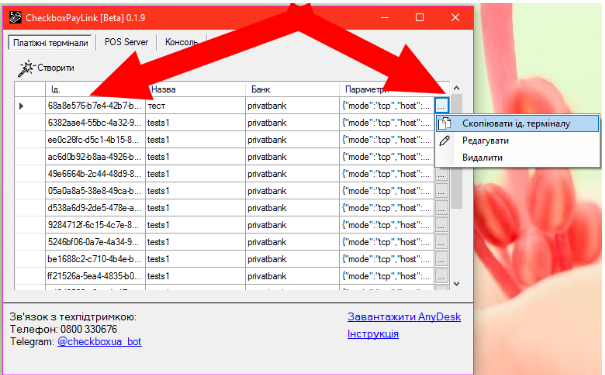This screenshot has height=375, width=605.
Task: Select the id cell ee0c26fc-d5c1-4b15-8...
Action: pos(95,140)
